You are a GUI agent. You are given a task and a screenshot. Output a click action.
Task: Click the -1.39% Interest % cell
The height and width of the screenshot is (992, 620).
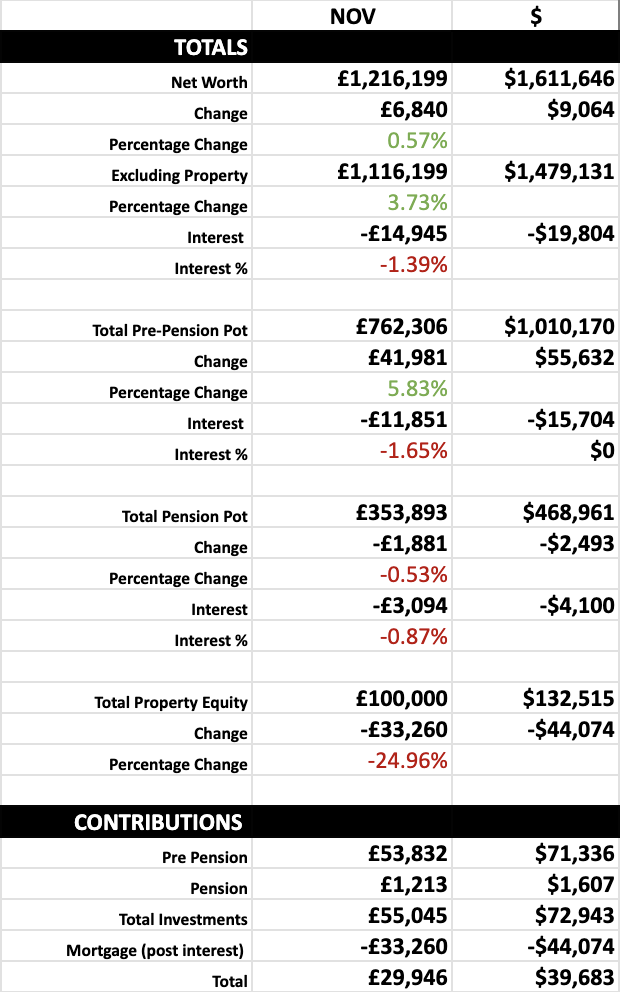413,265
